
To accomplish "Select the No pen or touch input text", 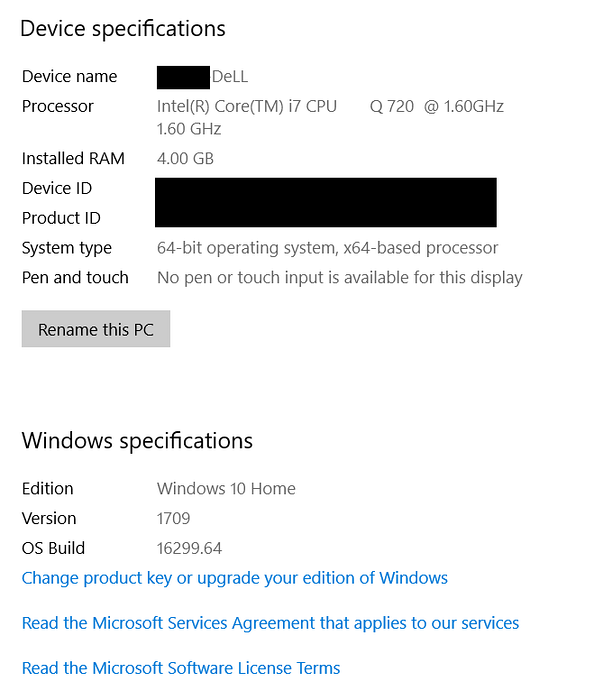I will pos(339,277).
